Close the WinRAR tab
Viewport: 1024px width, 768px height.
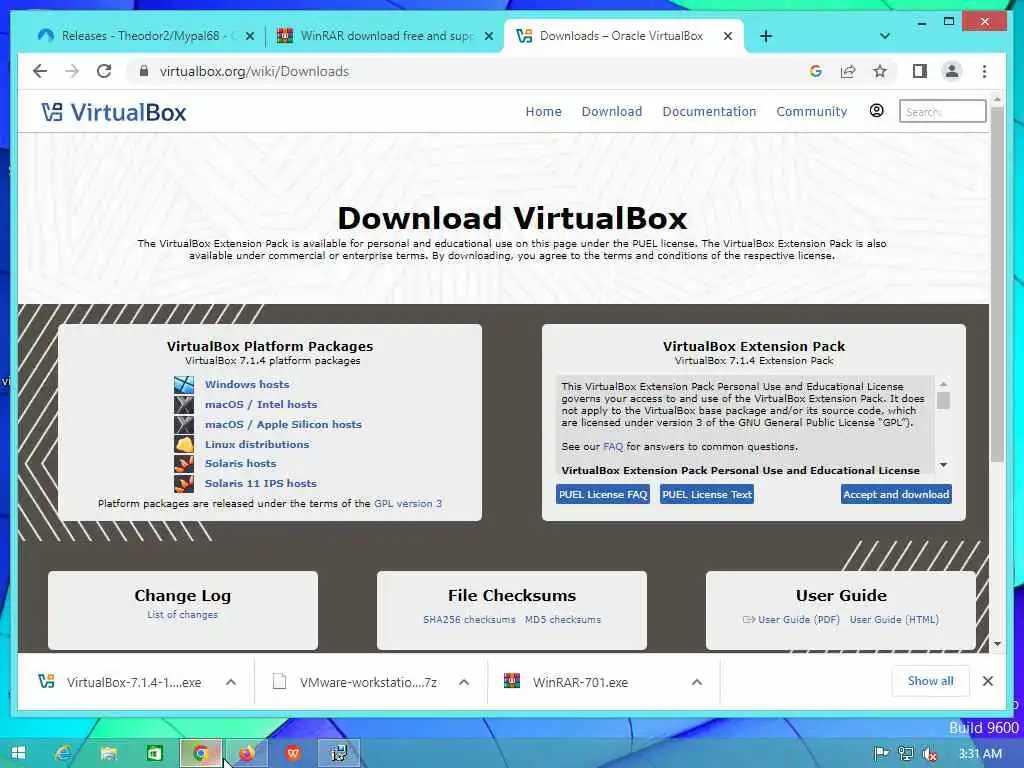[488, 37]
